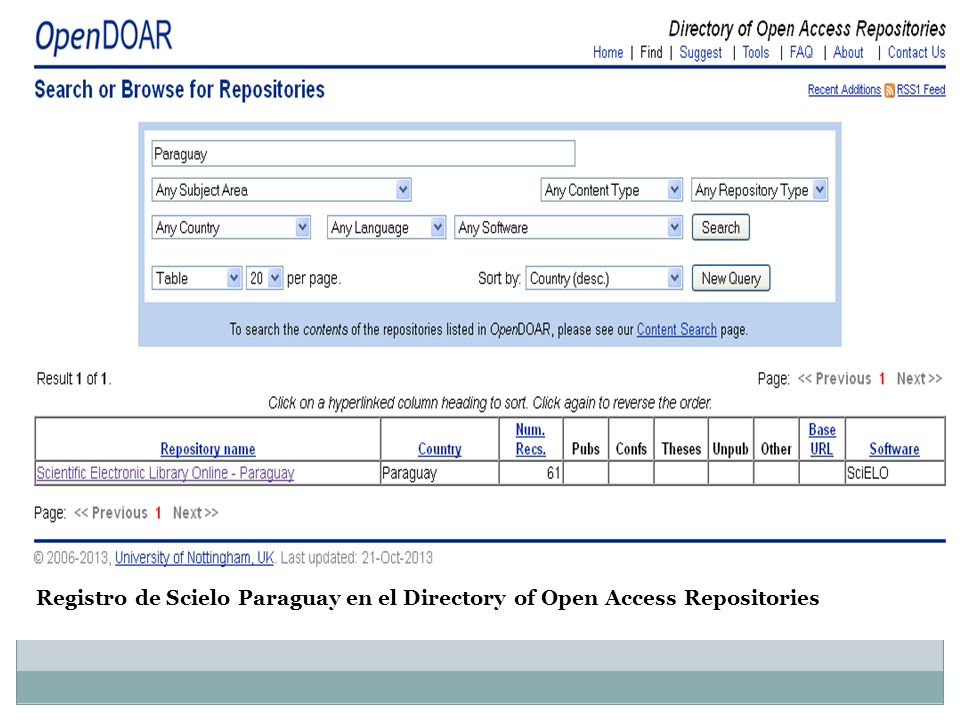Click the Theses column header

[x=681, y=449]
